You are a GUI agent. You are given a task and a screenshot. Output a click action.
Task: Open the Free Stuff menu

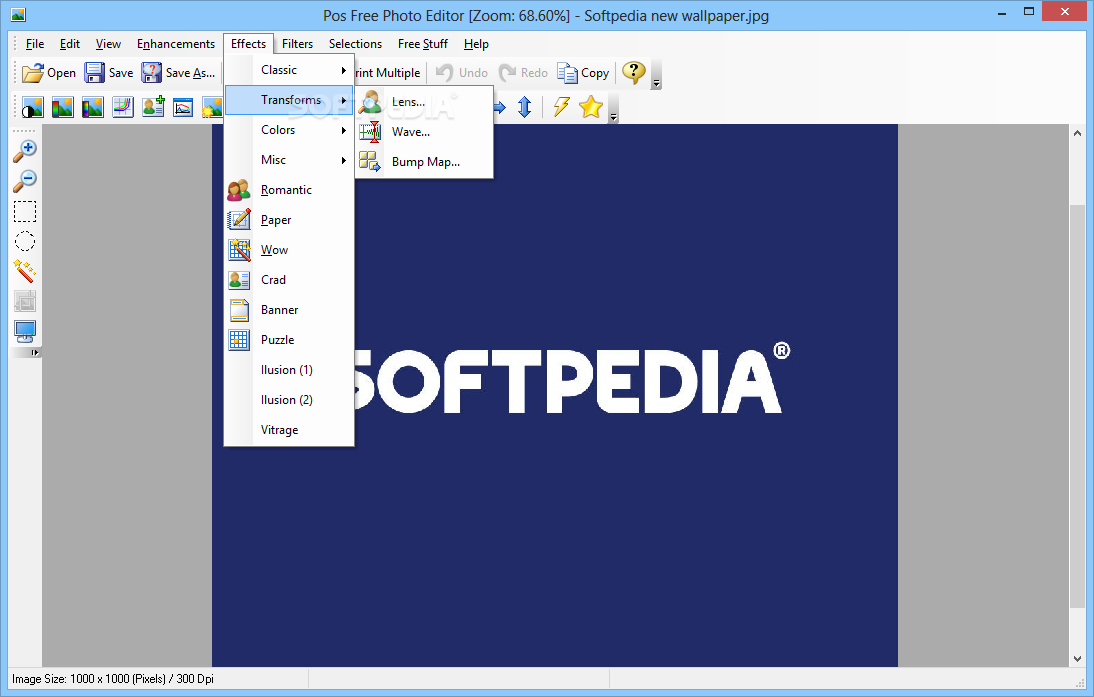423,44
